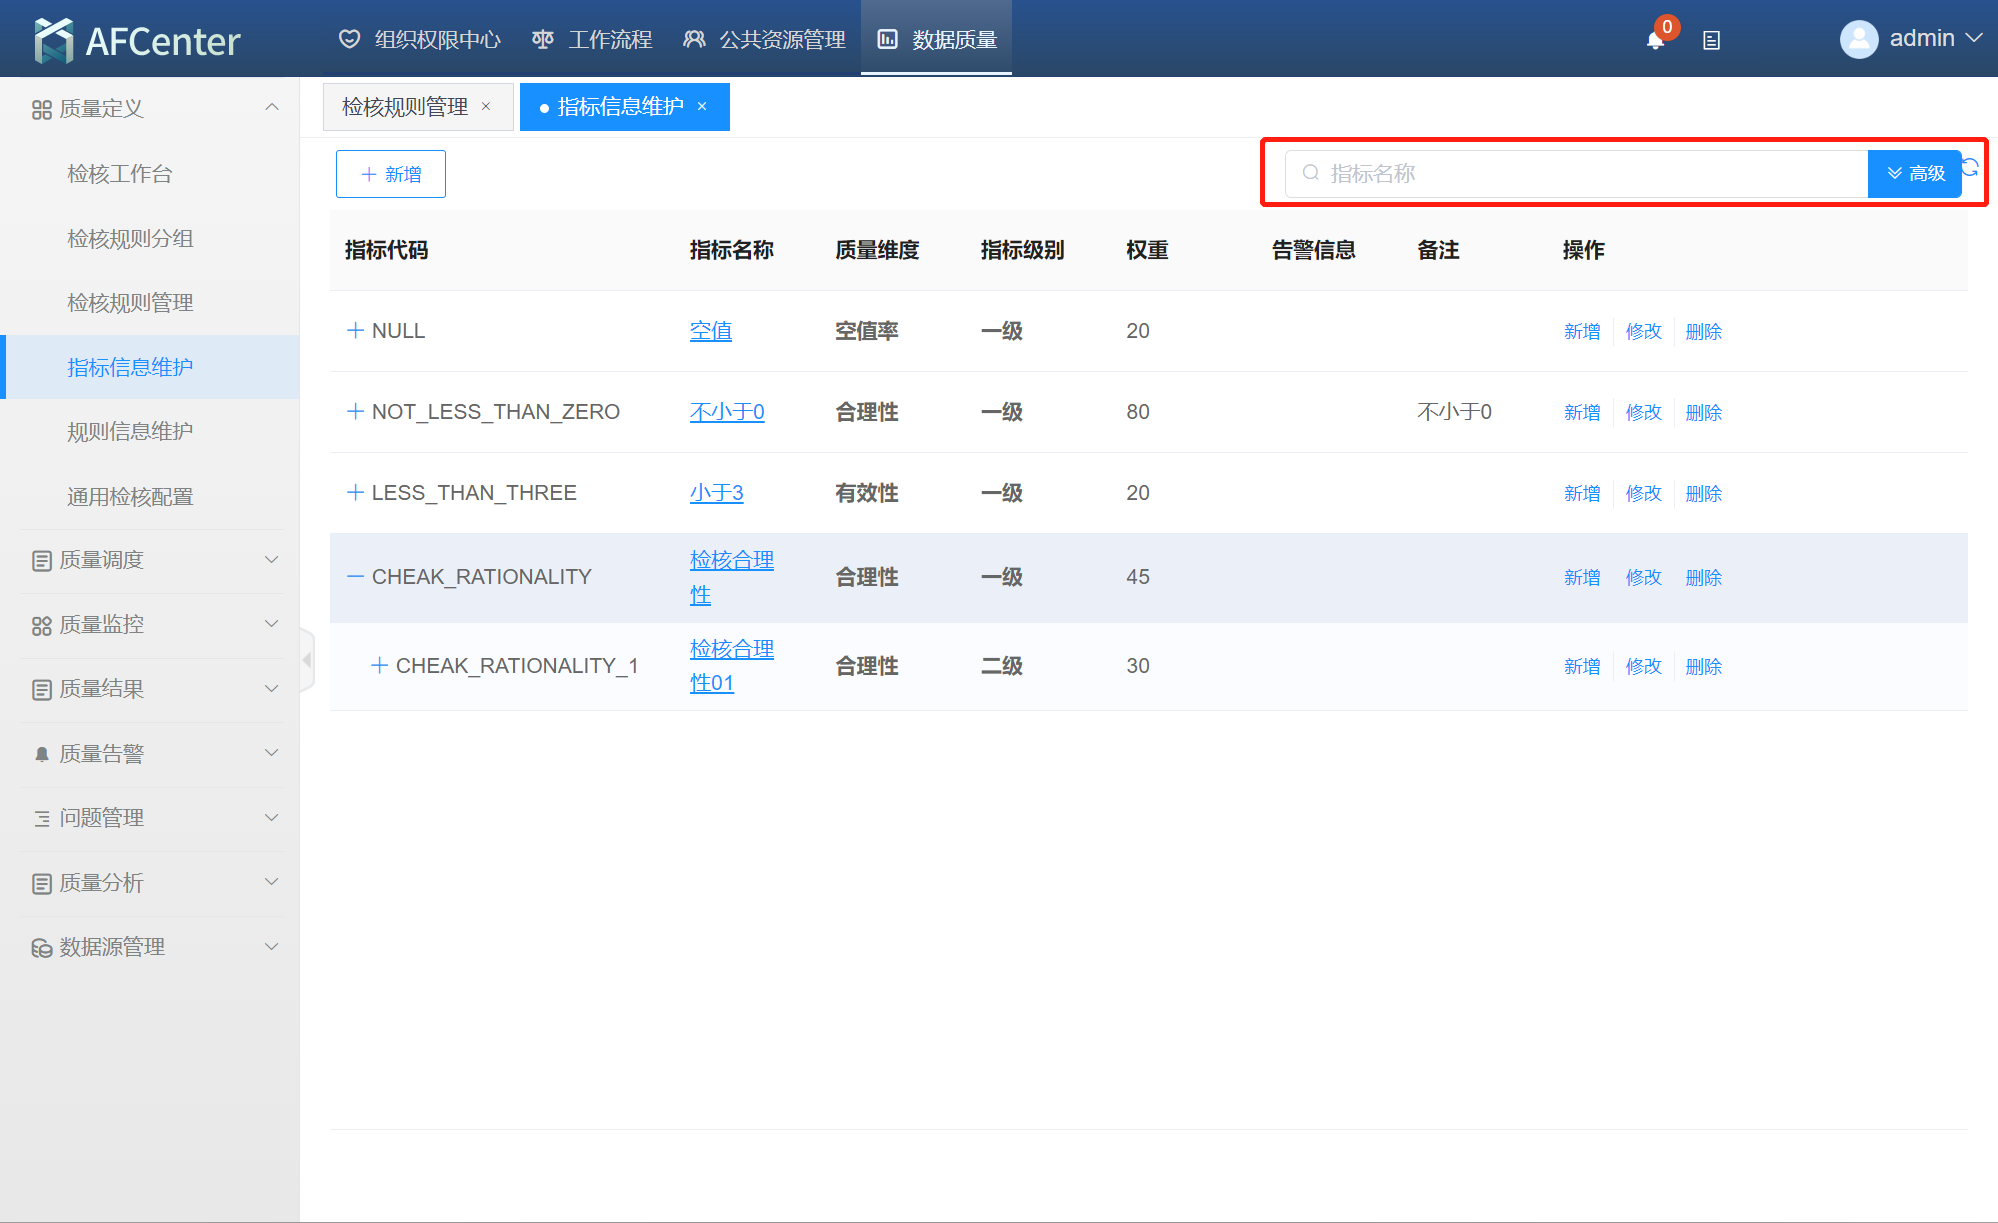
Task: Expand the NOT_LESS_THAN_ZERO row
Action: [x=354, y=412]
